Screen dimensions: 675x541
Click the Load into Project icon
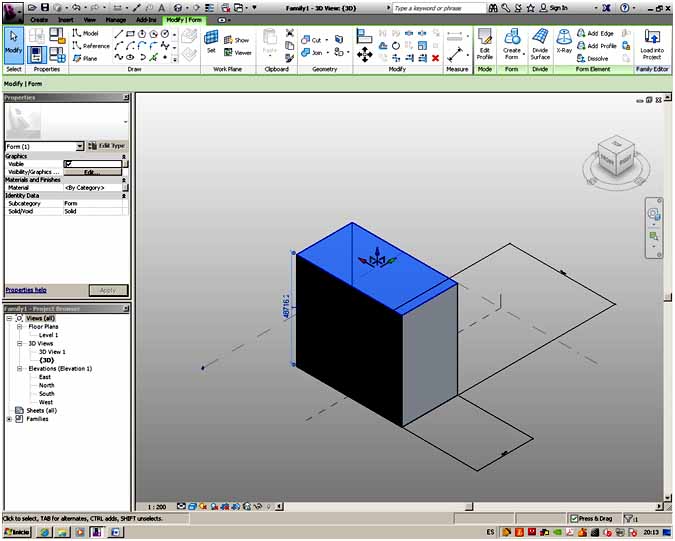652,44
